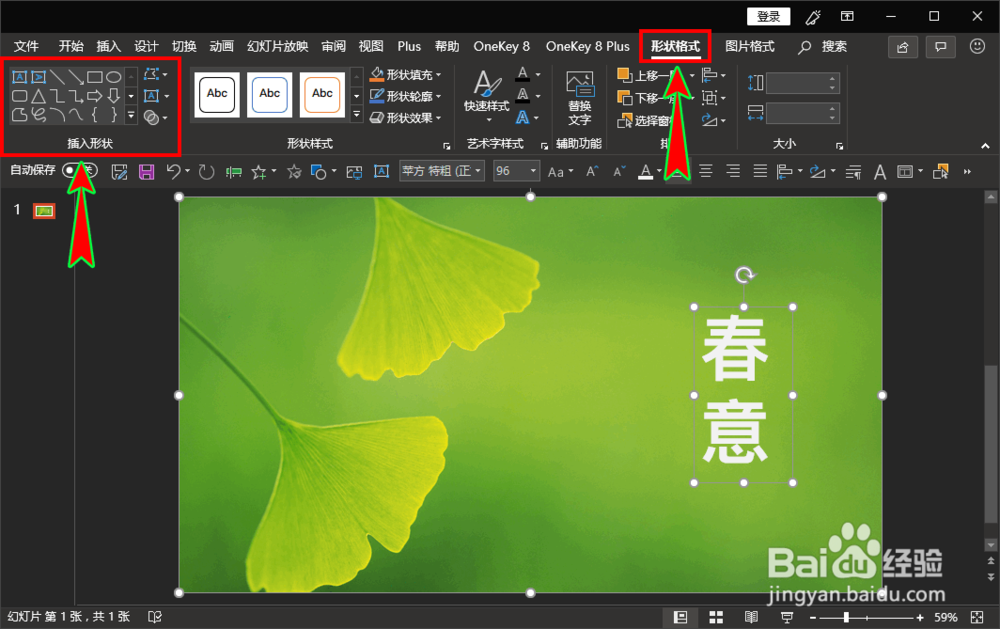Select the vertical text box shape

(x=38, y=77)
